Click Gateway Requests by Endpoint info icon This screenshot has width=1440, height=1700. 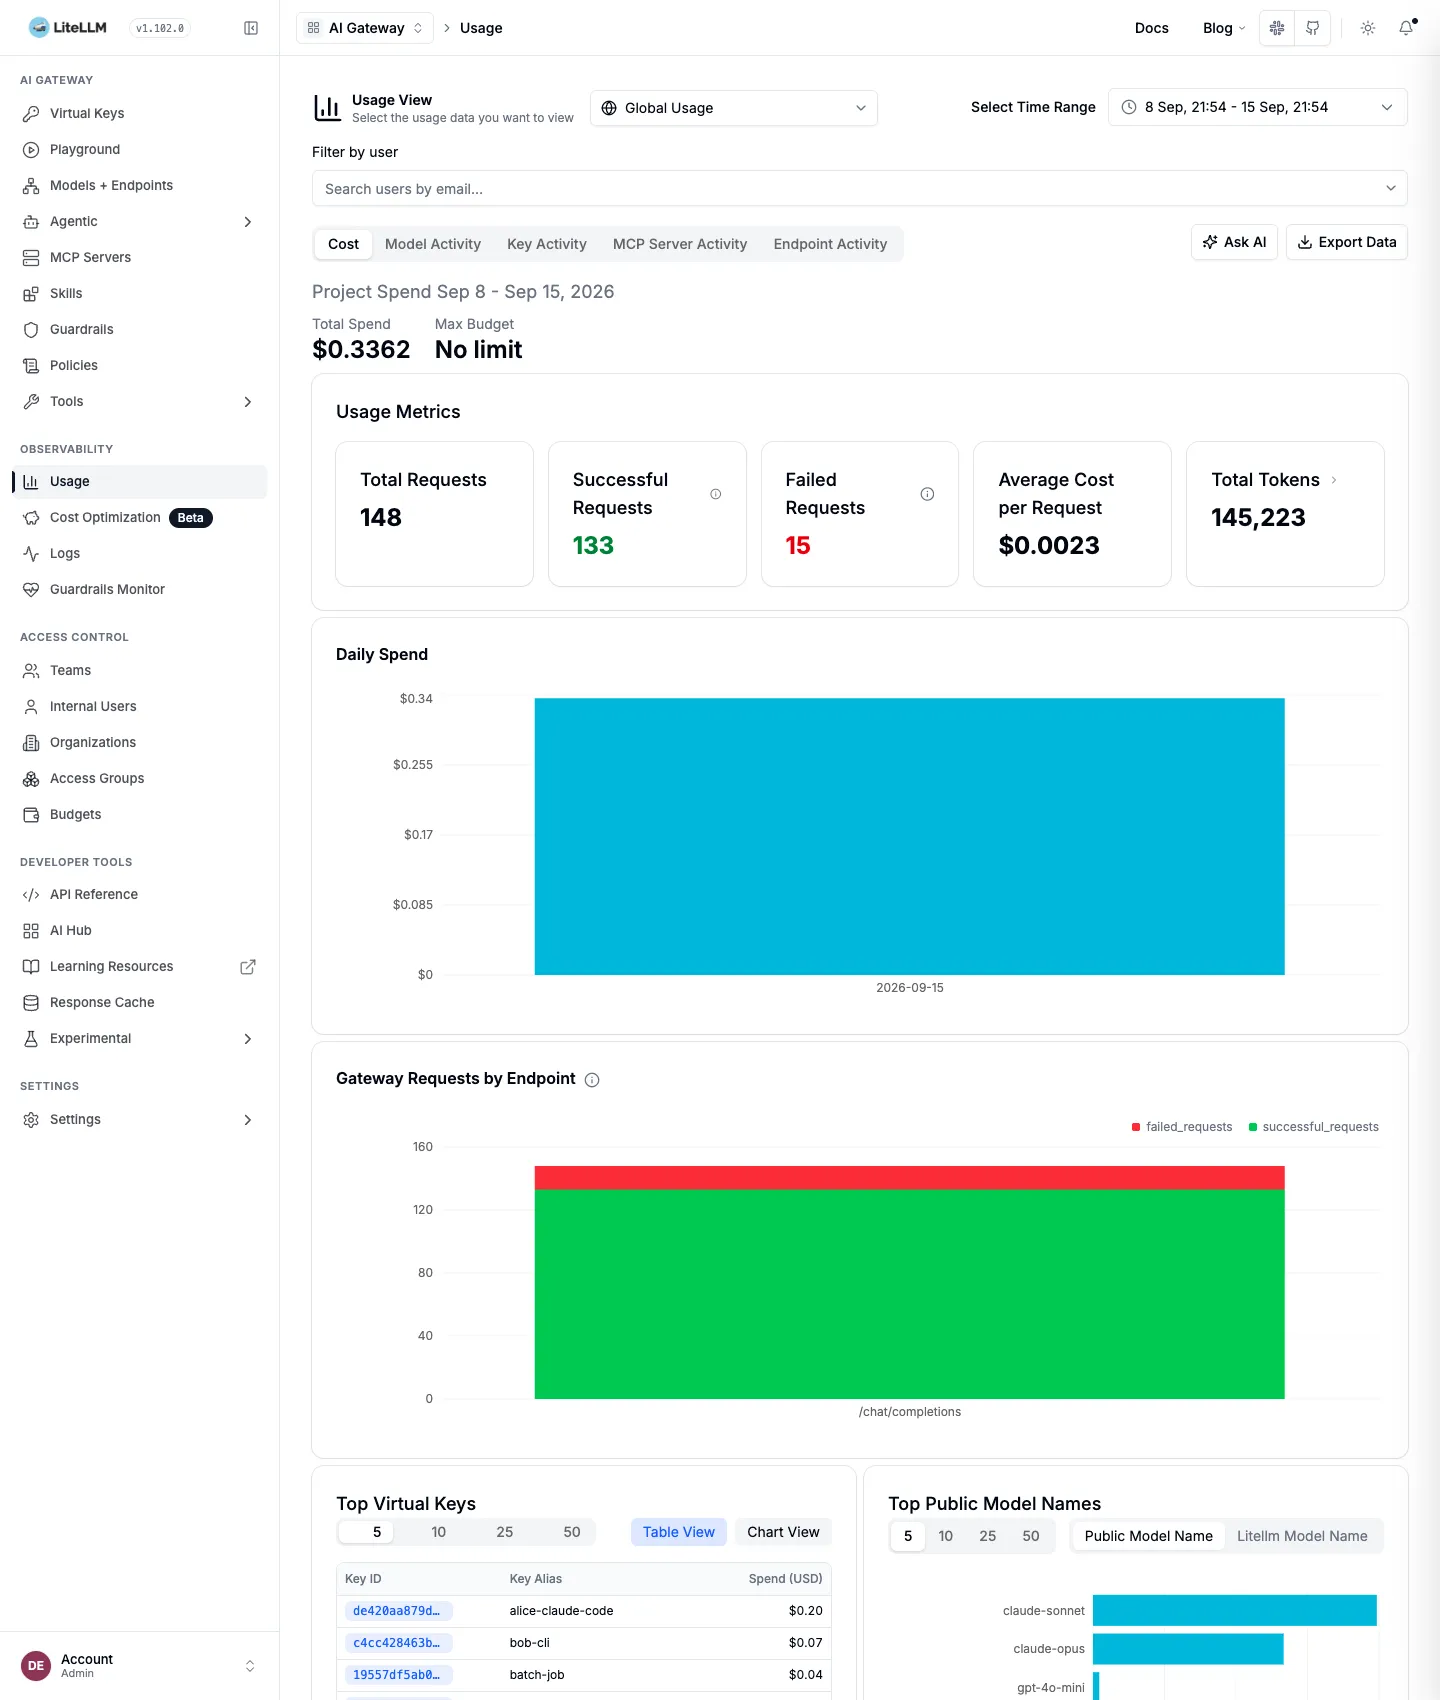coord(592,1079)
